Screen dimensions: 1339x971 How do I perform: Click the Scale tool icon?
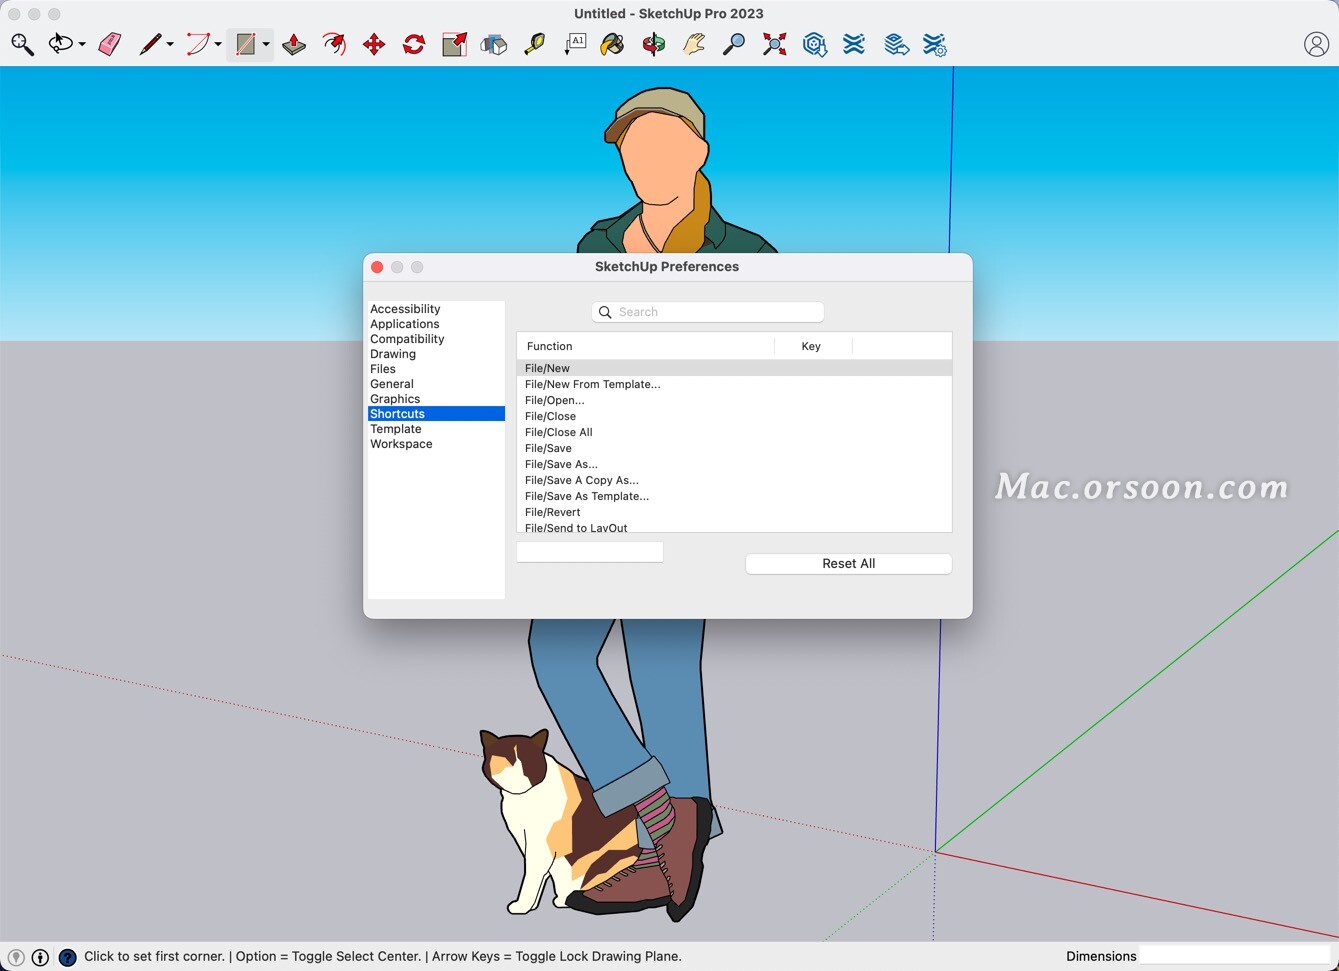[454, 44]
